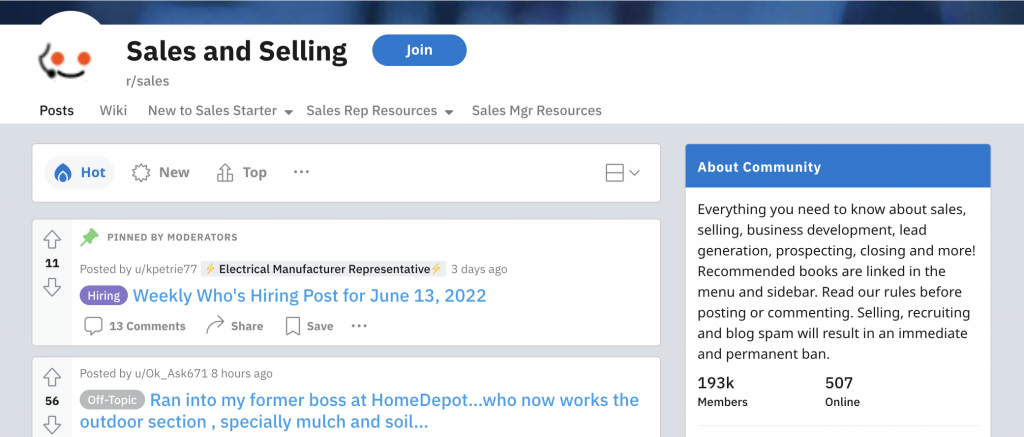Downvote the Weekly Who's Hiring post

pos(52,288)
